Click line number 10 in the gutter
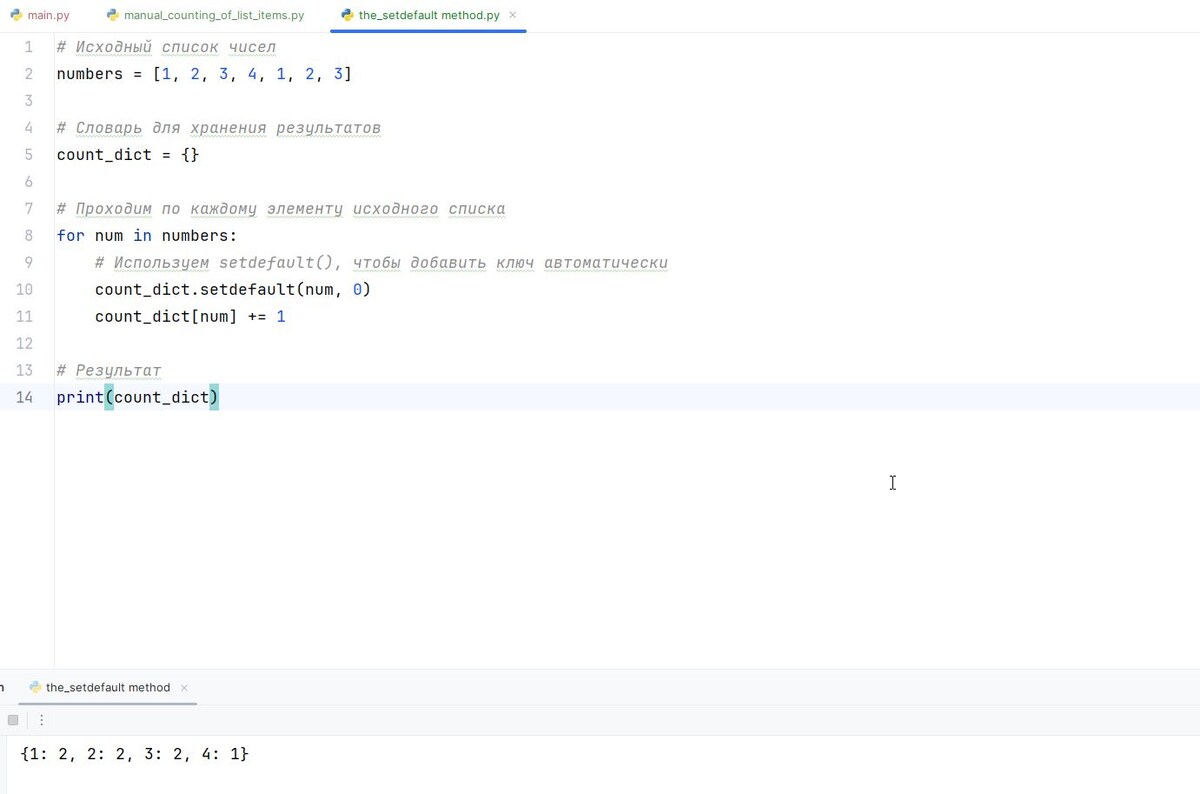Screen dimensions: 1200x794 24,289
